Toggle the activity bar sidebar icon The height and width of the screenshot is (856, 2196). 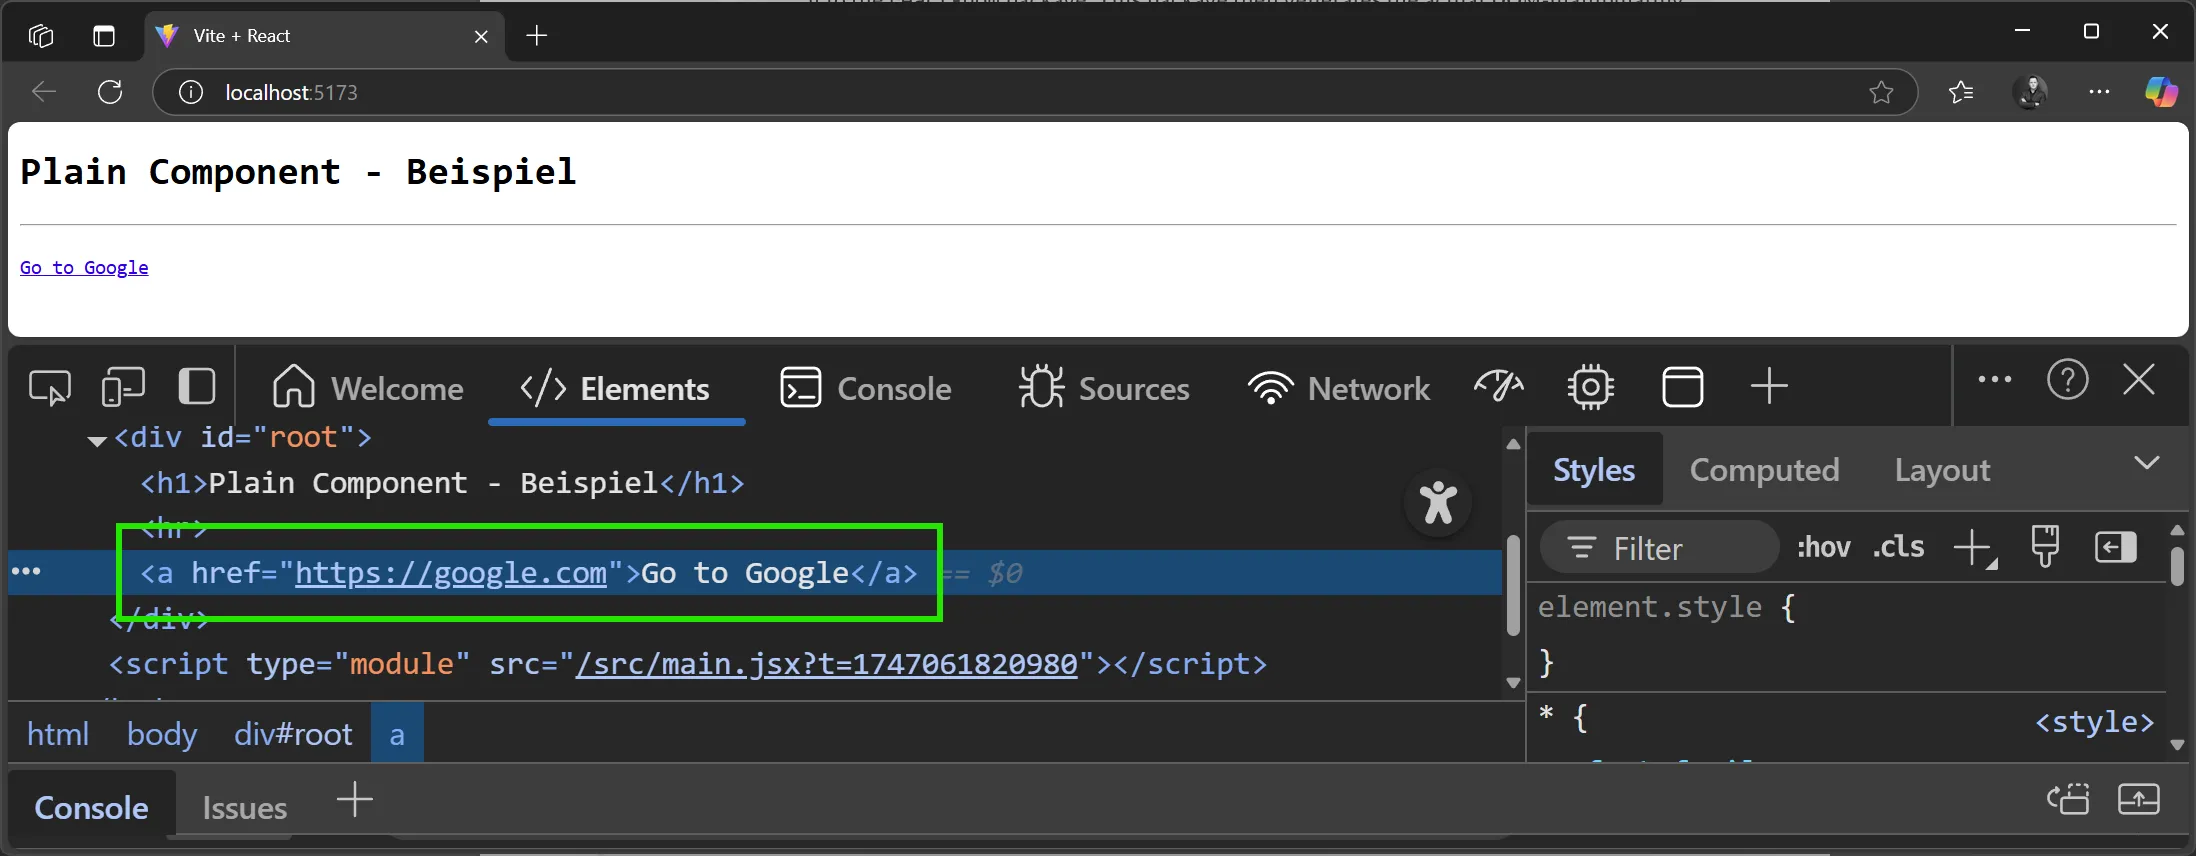(196, 387)
